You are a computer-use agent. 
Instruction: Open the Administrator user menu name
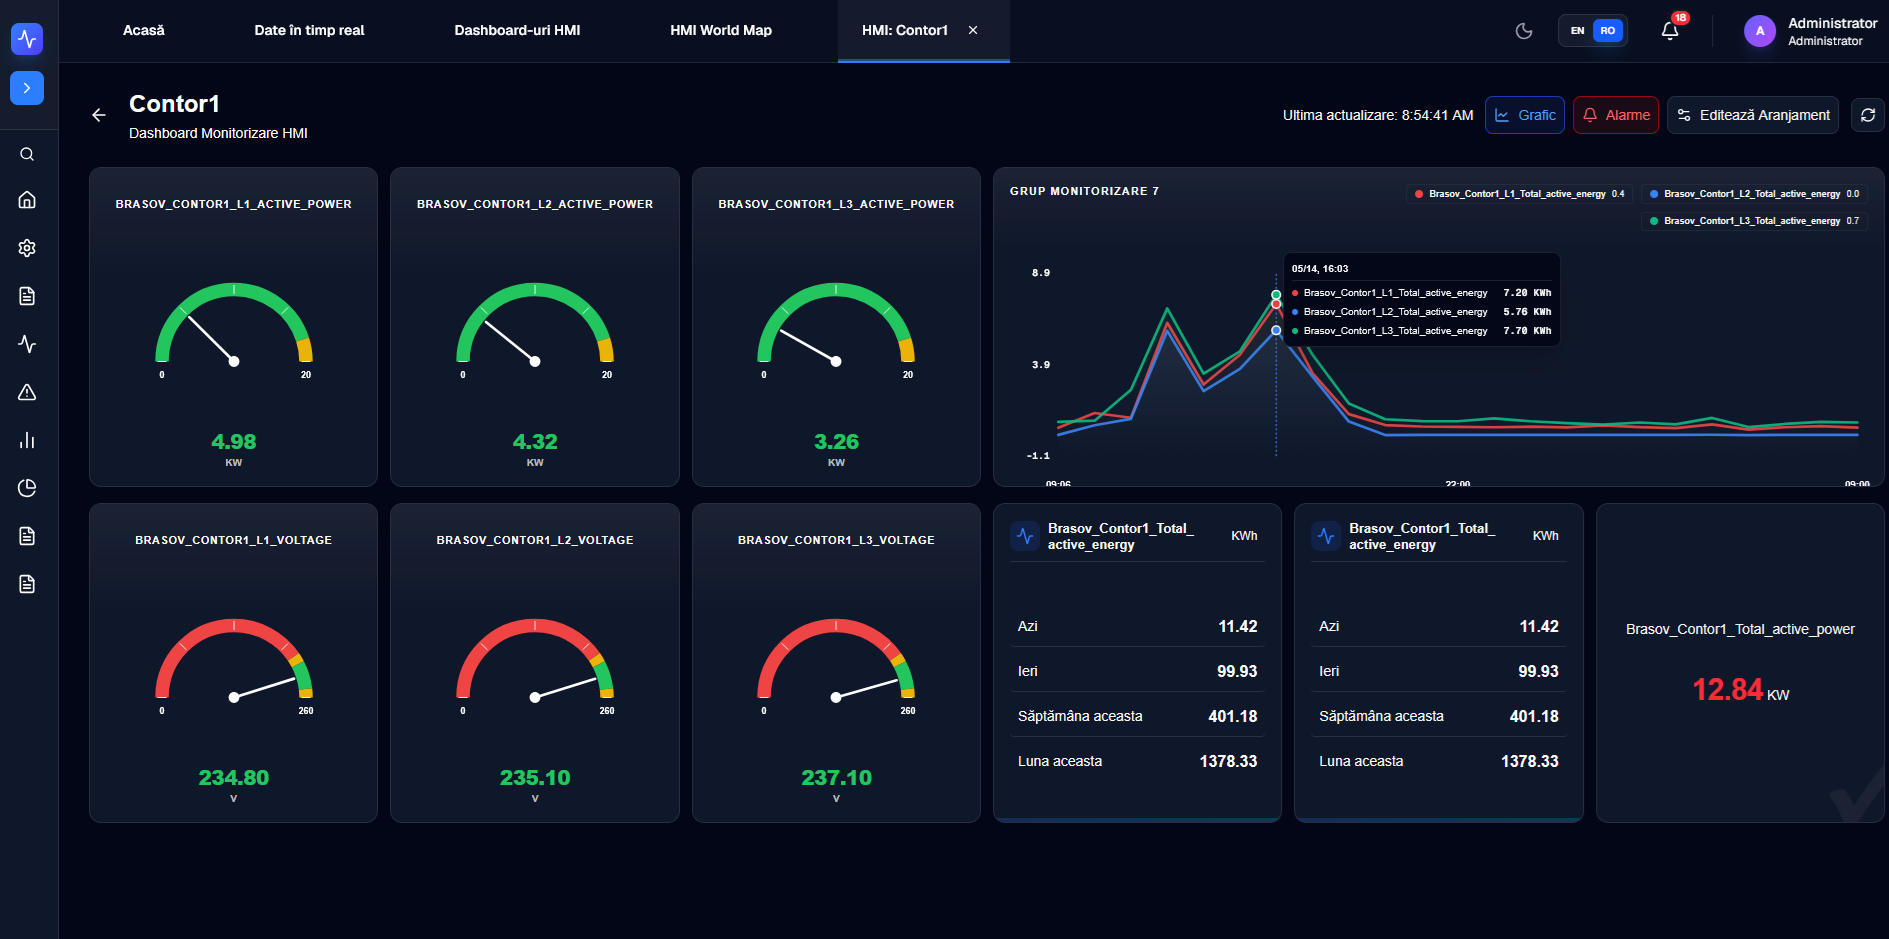pos(1832,23)
